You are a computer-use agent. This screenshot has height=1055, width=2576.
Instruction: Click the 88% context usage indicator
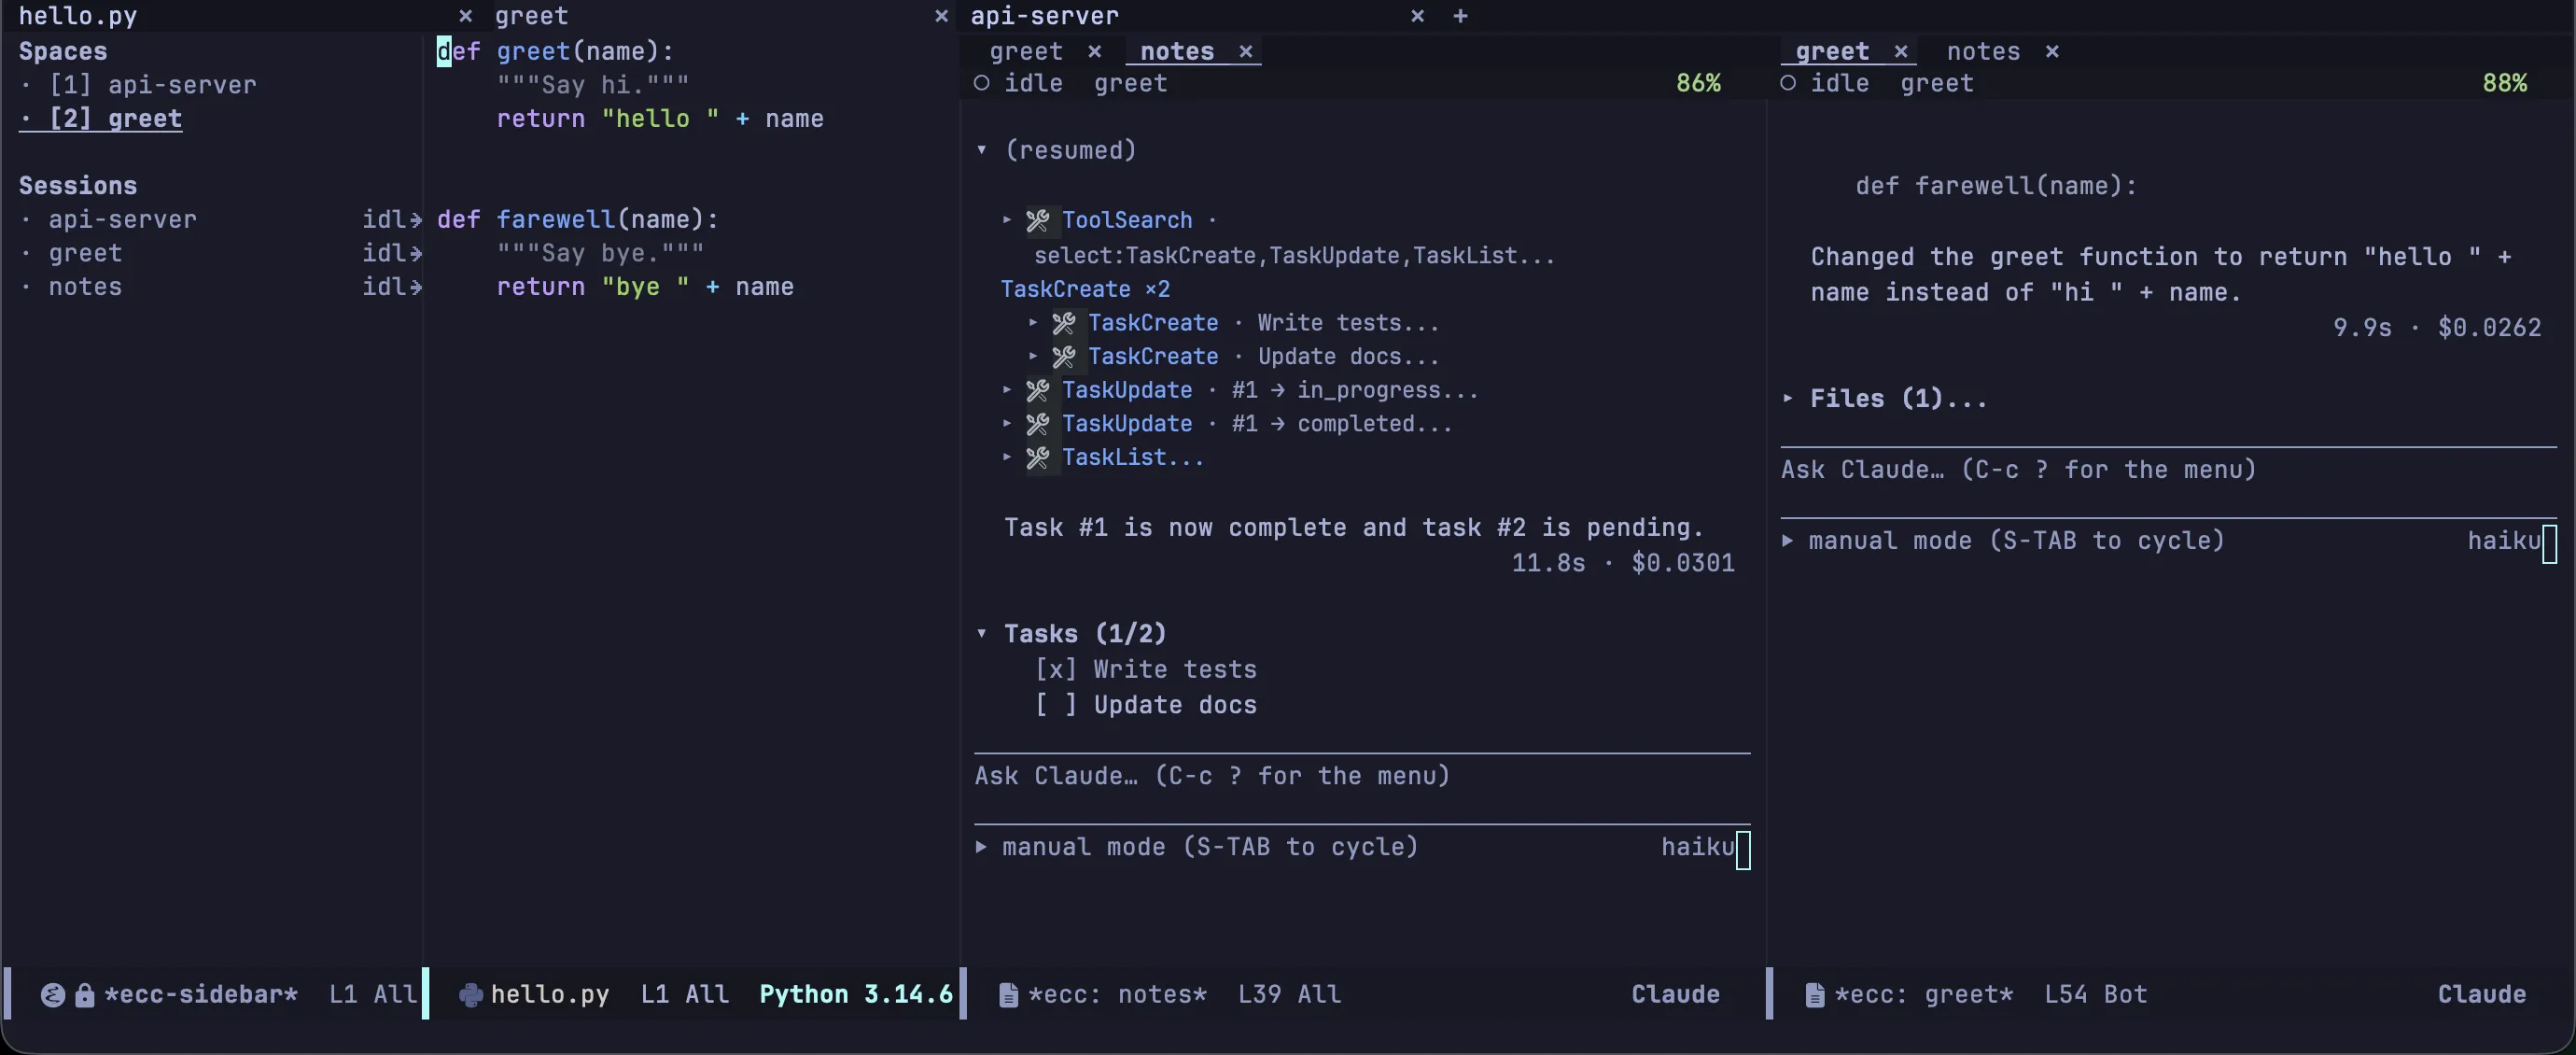[x=2504, y=83]
